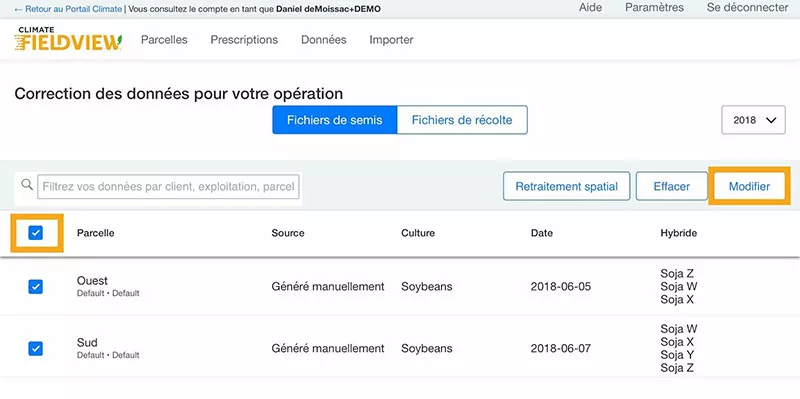Switch to Fichiers de récolte tab
Viewport: 800px width, 399px height.
[x=462, y=120]
